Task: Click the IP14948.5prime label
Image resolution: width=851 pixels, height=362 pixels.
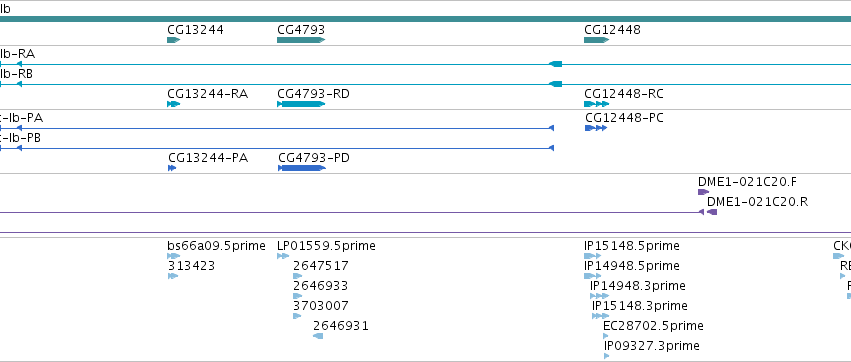Action: pos(632,266)
